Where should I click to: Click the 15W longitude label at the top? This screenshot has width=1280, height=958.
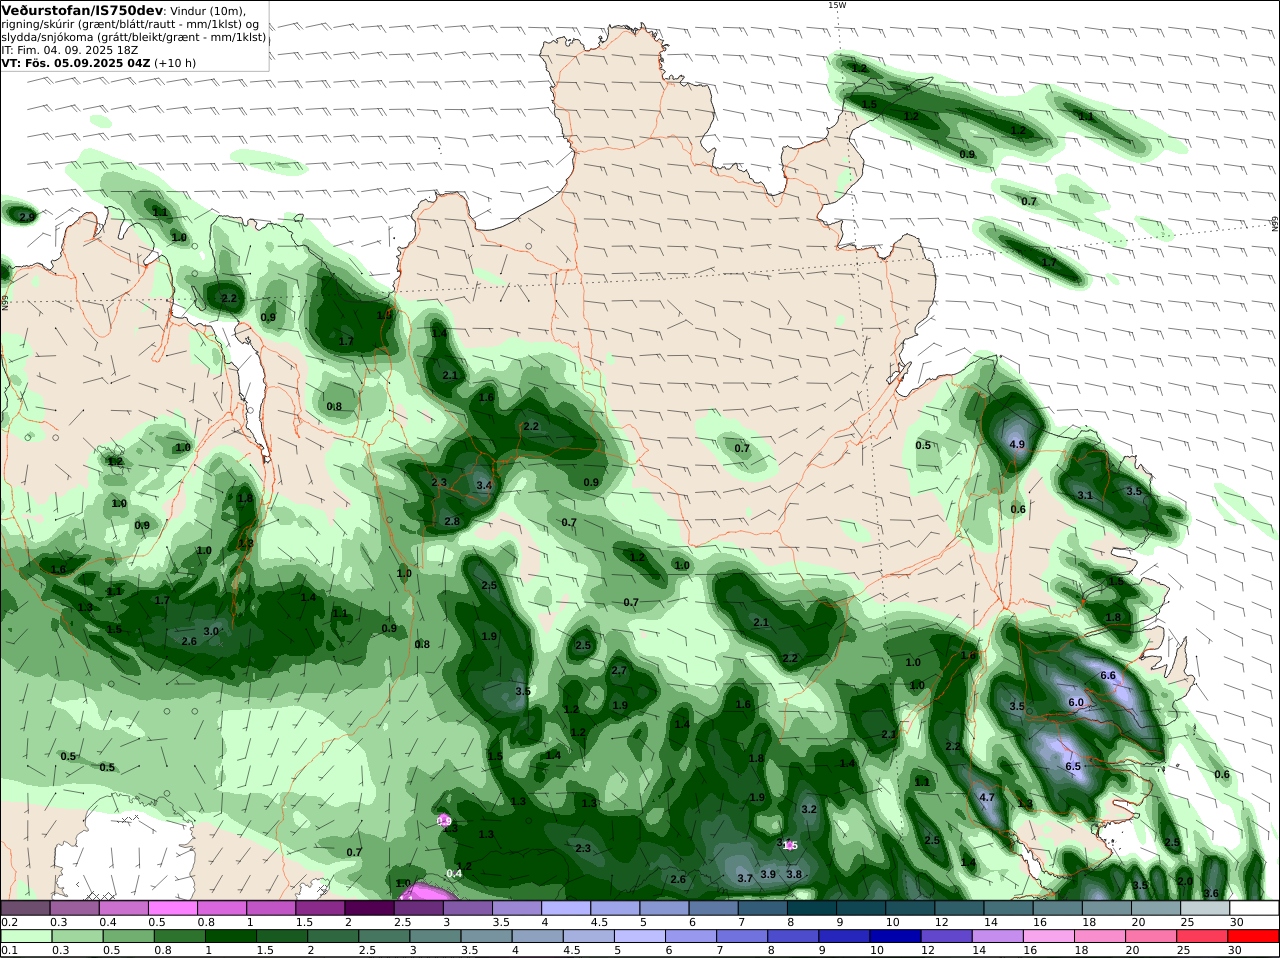point(837,5)
